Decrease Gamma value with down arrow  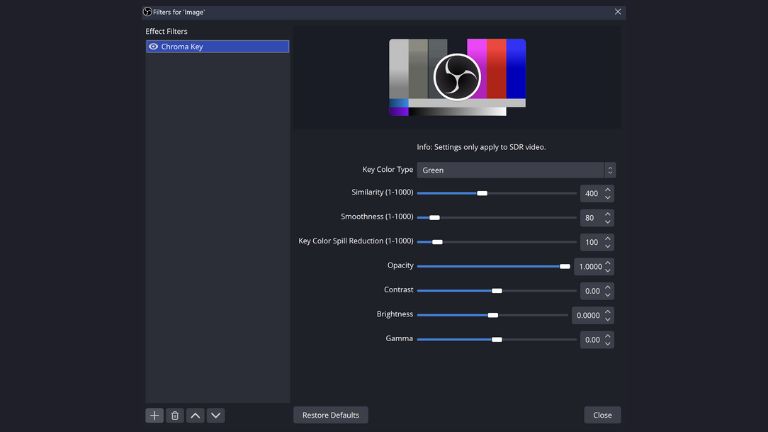point(607,343)
